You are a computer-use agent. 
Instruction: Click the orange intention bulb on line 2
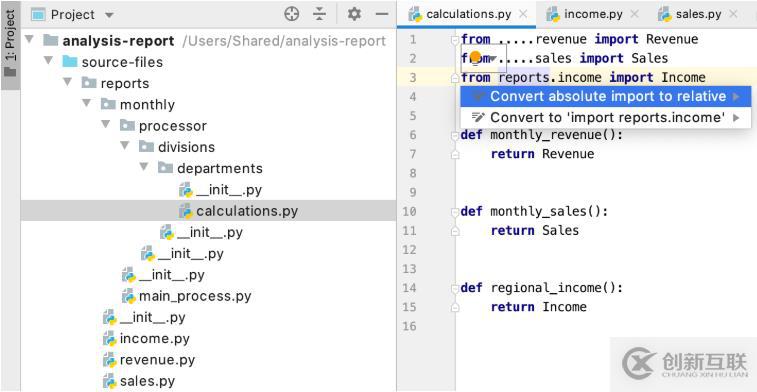tap(476, 57)
